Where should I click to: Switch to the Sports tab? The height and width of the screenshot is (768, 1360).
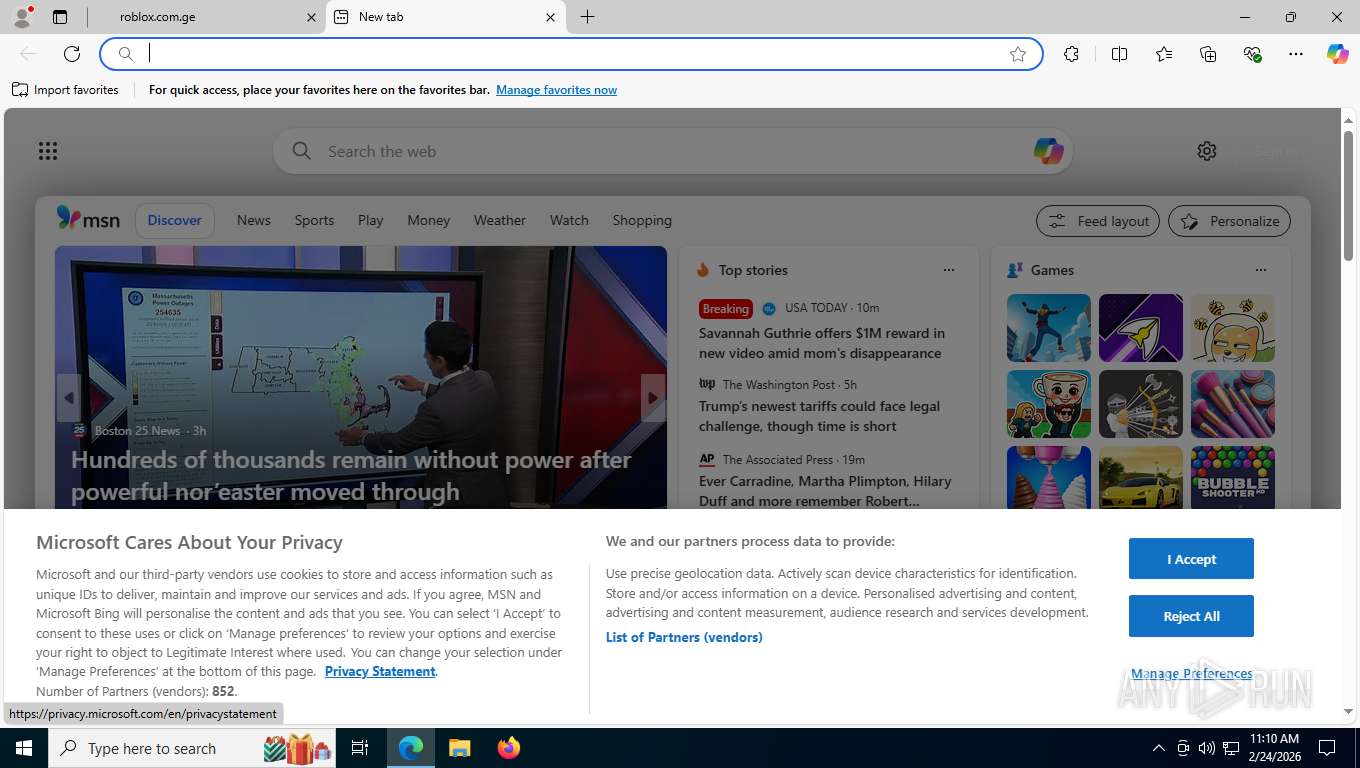[x=314, y=220]
